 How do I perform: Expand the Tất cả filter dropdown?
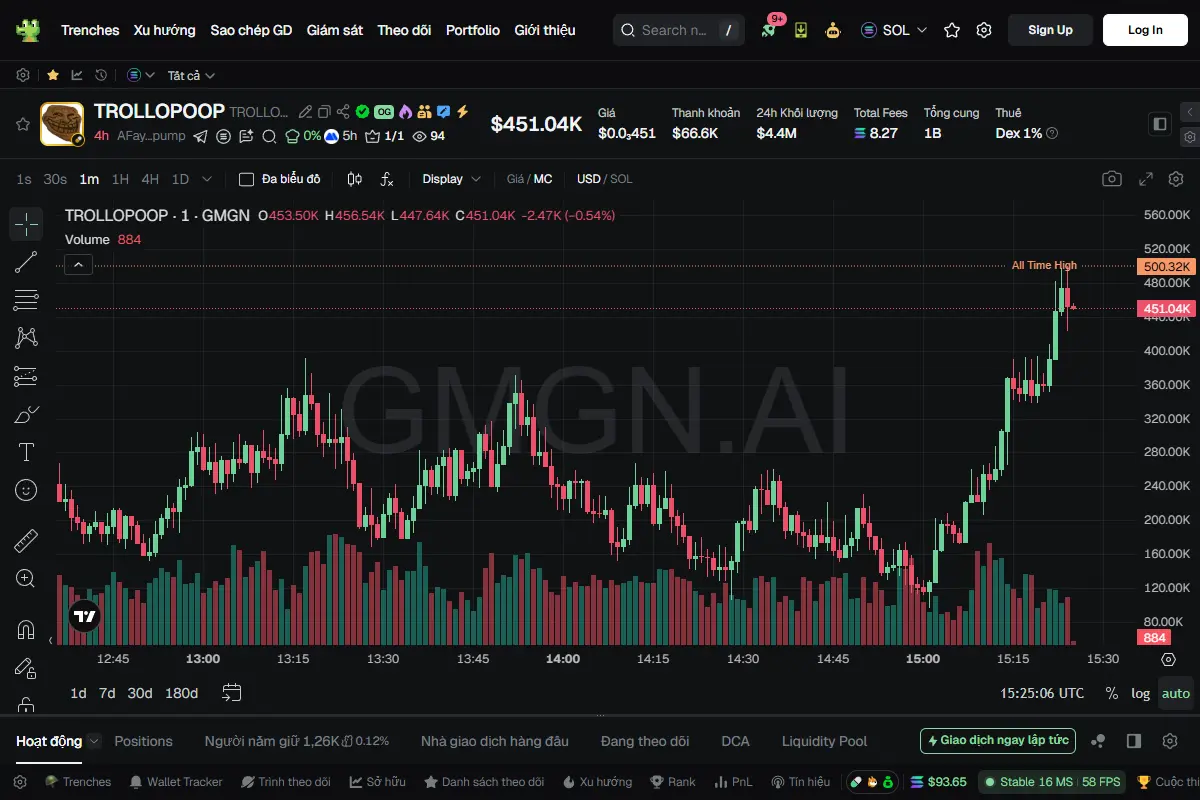[x=192, y=75]
